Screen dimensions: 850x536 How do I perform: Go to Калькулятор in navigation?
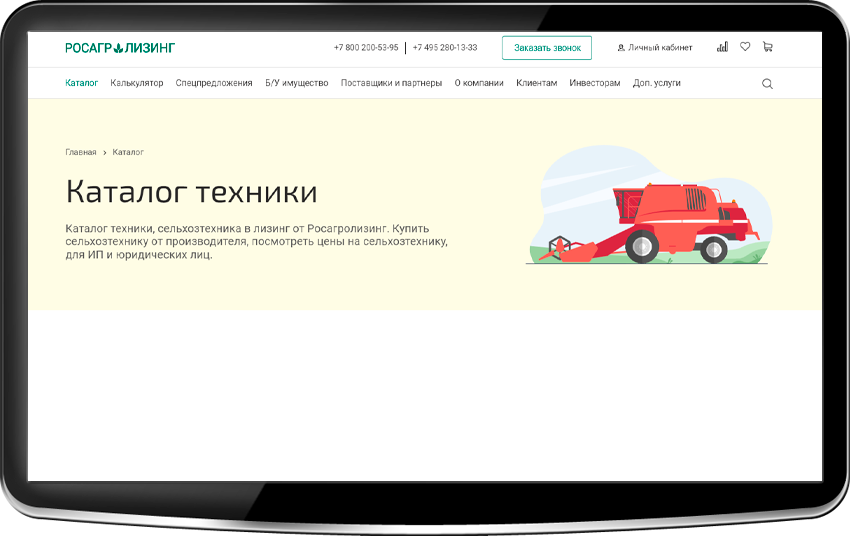[137, 83]
